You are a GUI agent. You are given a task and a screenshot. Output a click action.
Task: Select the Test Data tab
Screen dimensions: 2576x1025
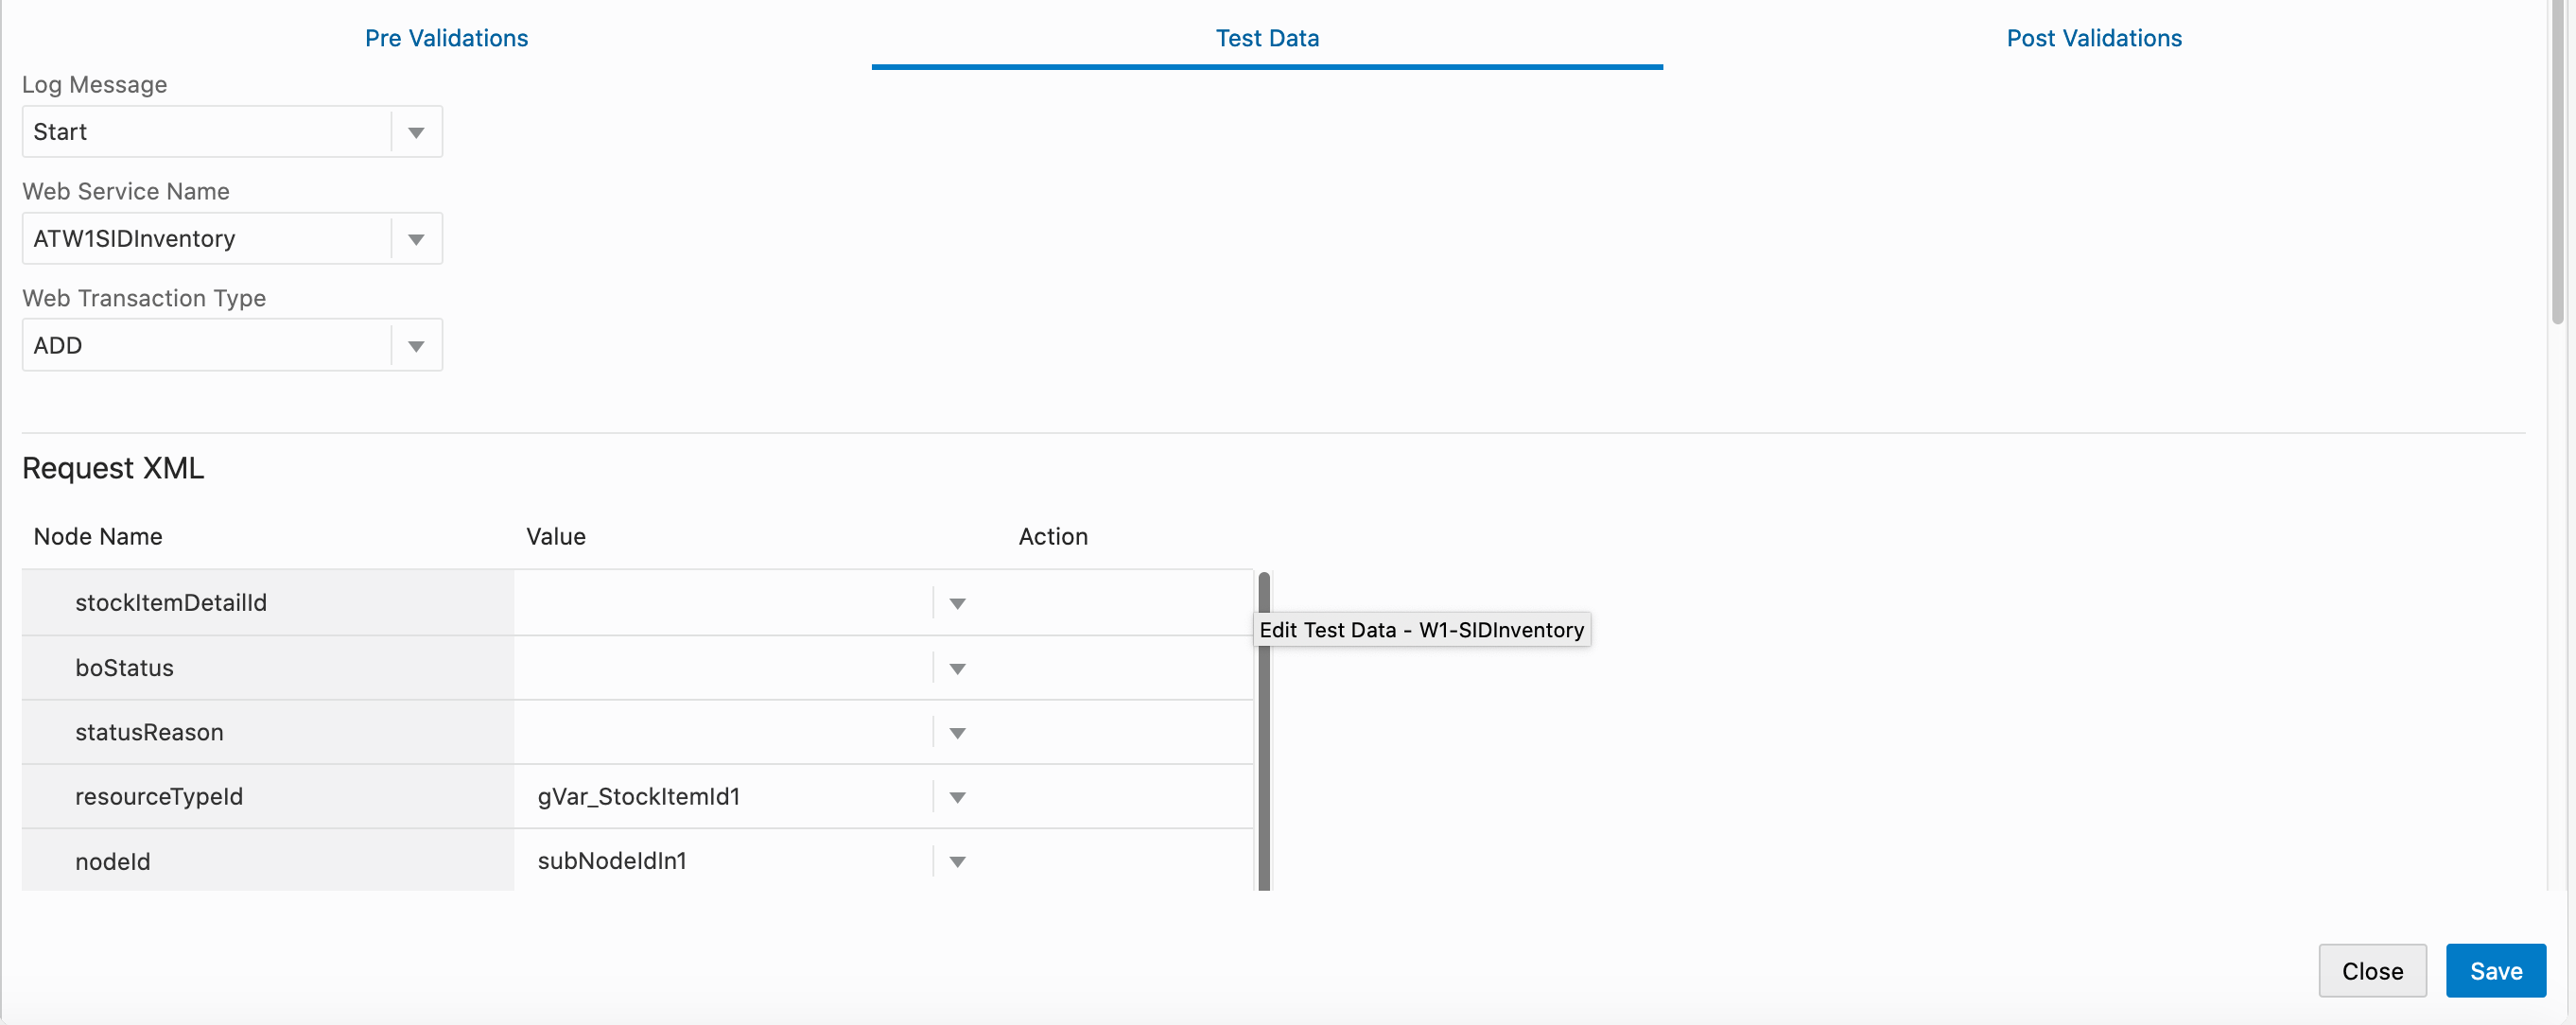point(1267,38)
